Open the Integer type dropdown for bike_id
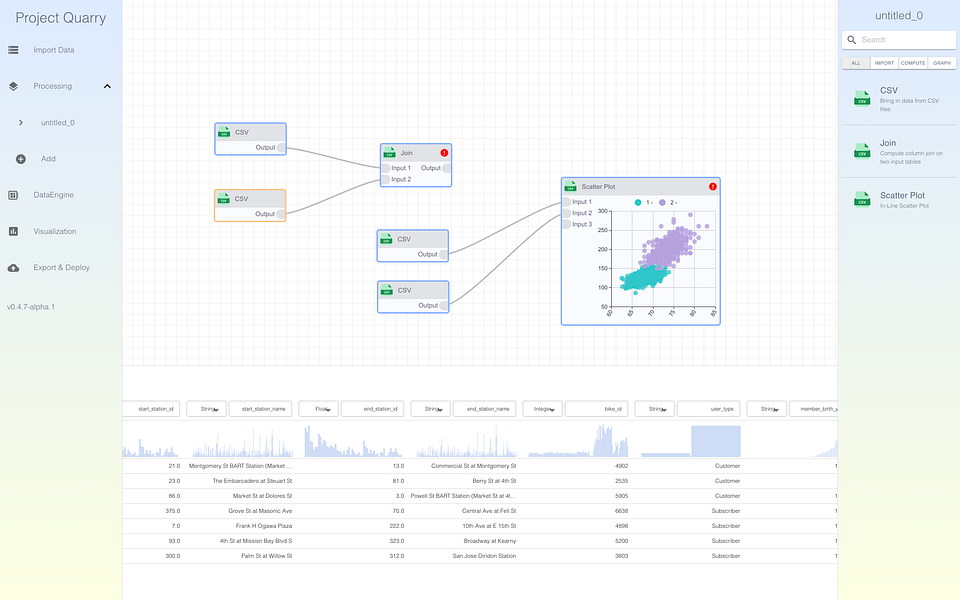The image size is (960, 600). click(544, 409)
